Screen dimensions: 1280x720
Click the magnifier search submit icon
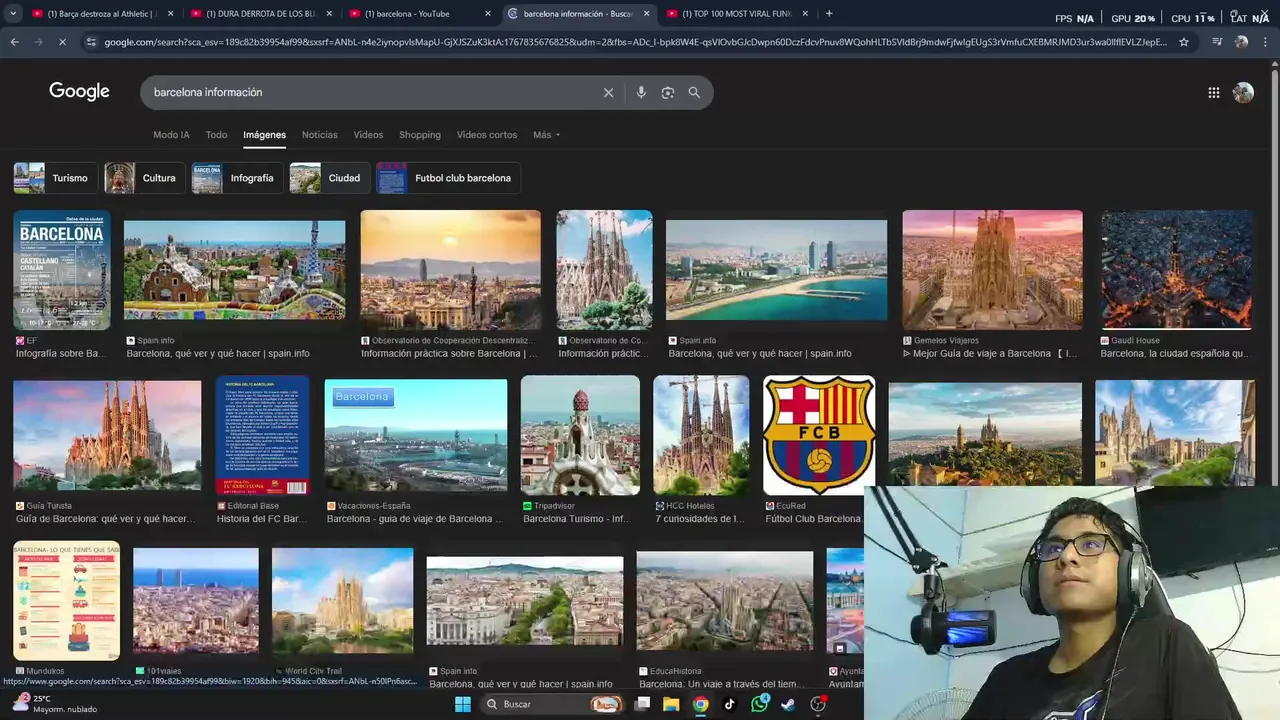pyautogui.click(x=694, y=92)
